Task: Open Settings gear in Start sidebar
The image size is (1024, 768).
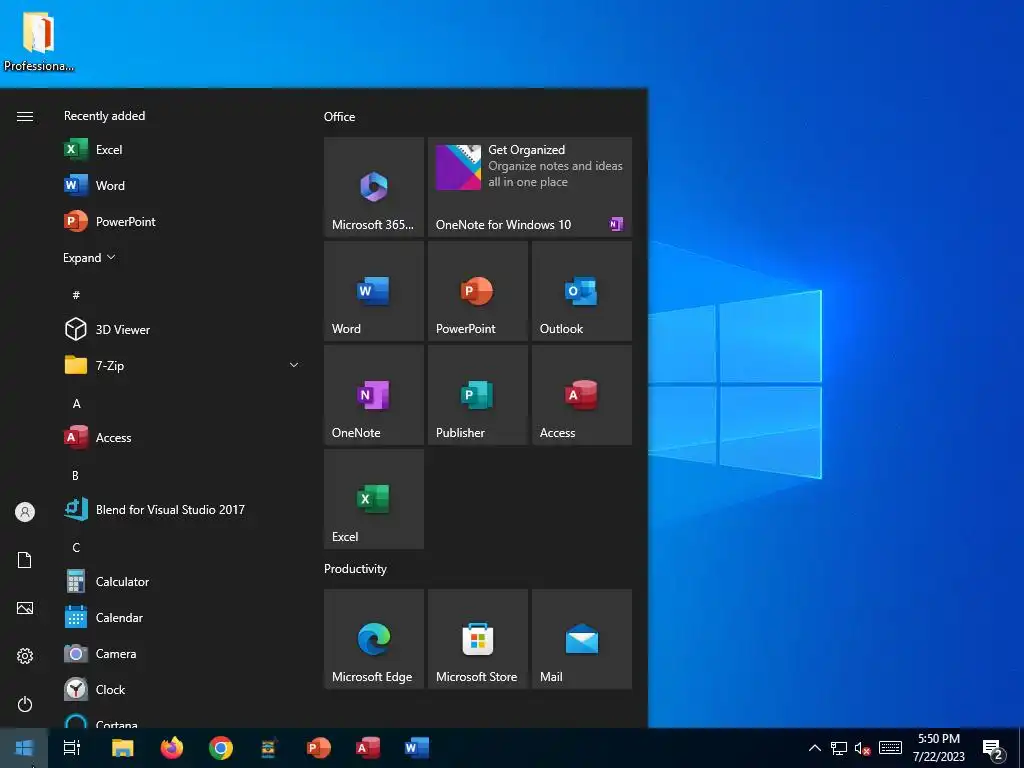Action: pos(25,656)
